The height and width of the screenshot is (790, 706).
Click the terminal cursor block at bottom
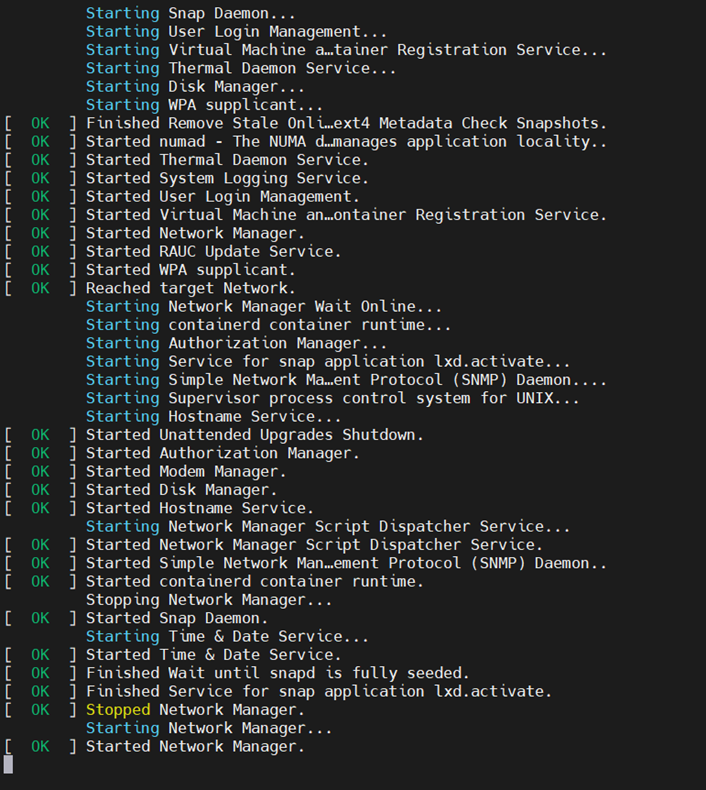(8, 764)
